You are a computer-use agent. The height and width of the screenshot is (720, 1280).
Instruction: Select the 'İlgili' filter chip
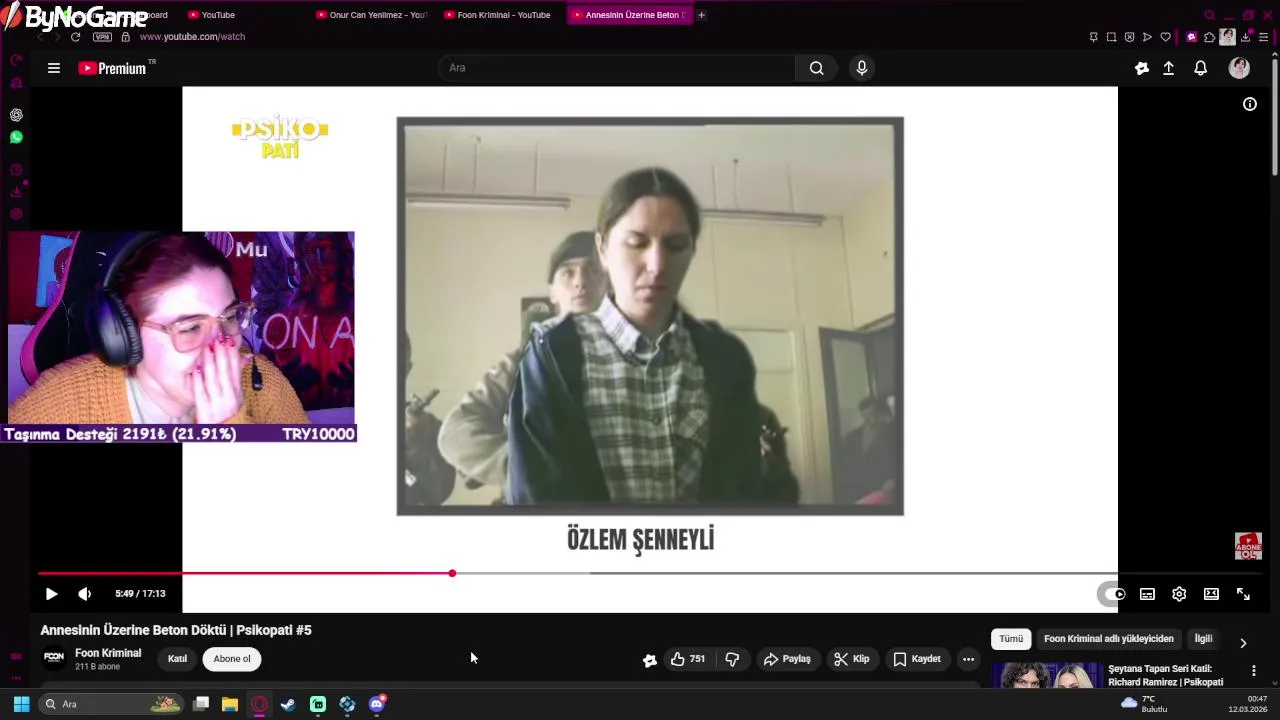coord(1203,639)
